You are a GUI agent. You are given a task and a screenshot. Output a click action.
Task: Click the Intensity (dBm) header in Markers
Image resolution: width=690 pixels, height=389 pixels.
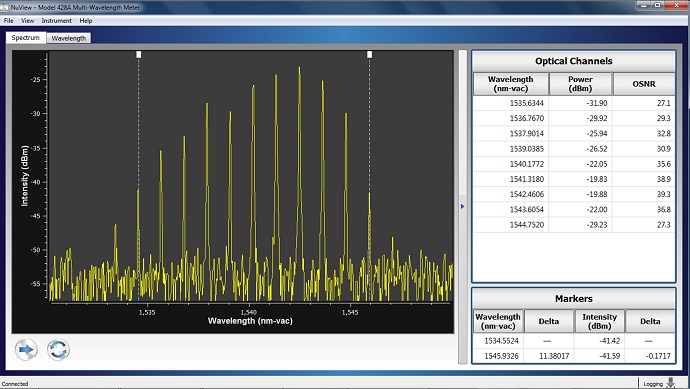[x=599, y=321]
